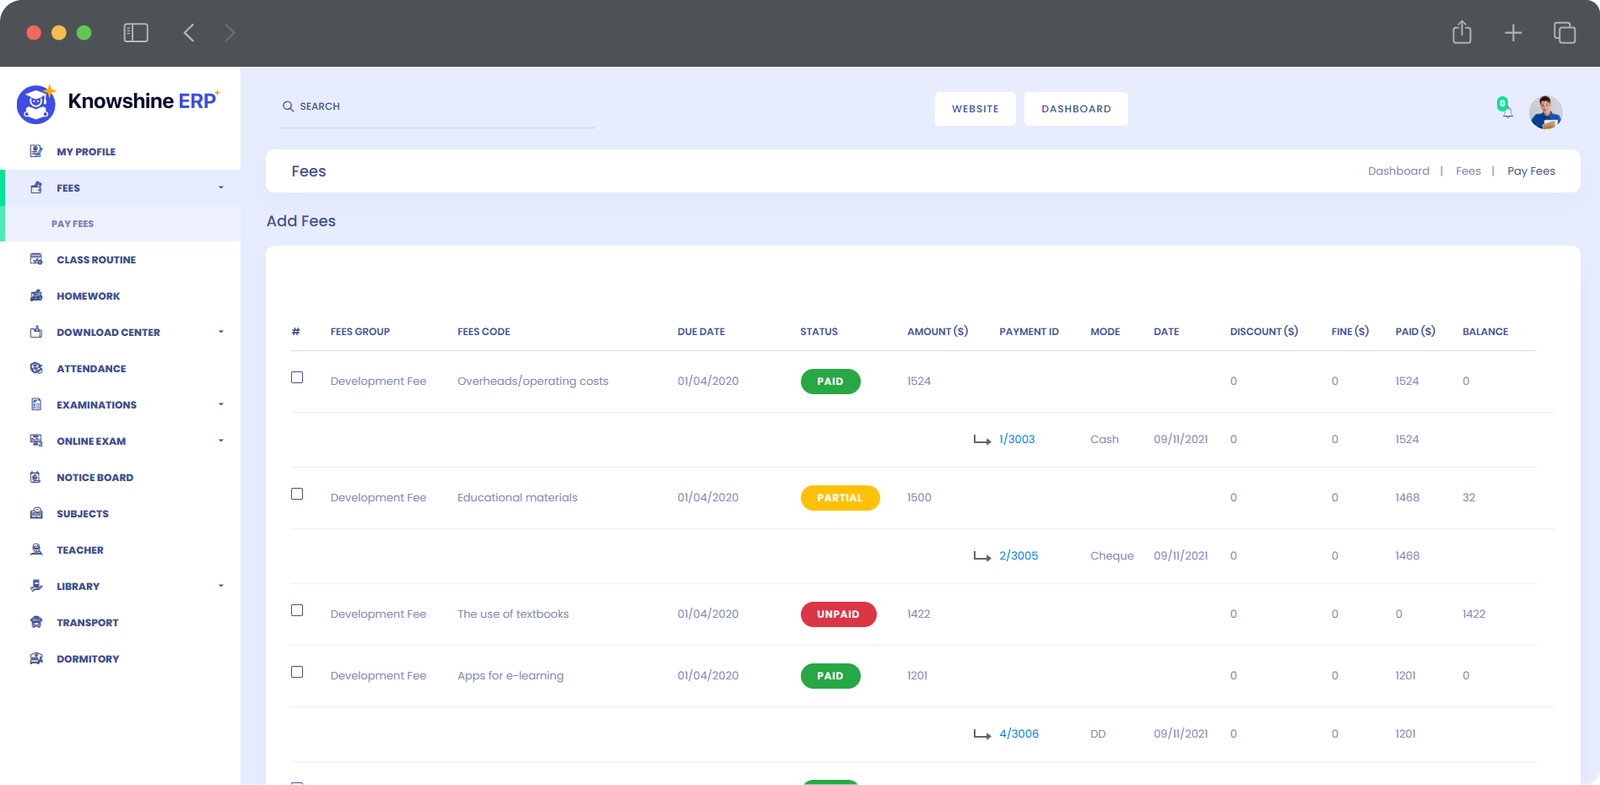Image resolution: width=1600 pixels, height=785 pixels.
Task: Toggle the browser sidebar panel icon
Action: (136, 33)
